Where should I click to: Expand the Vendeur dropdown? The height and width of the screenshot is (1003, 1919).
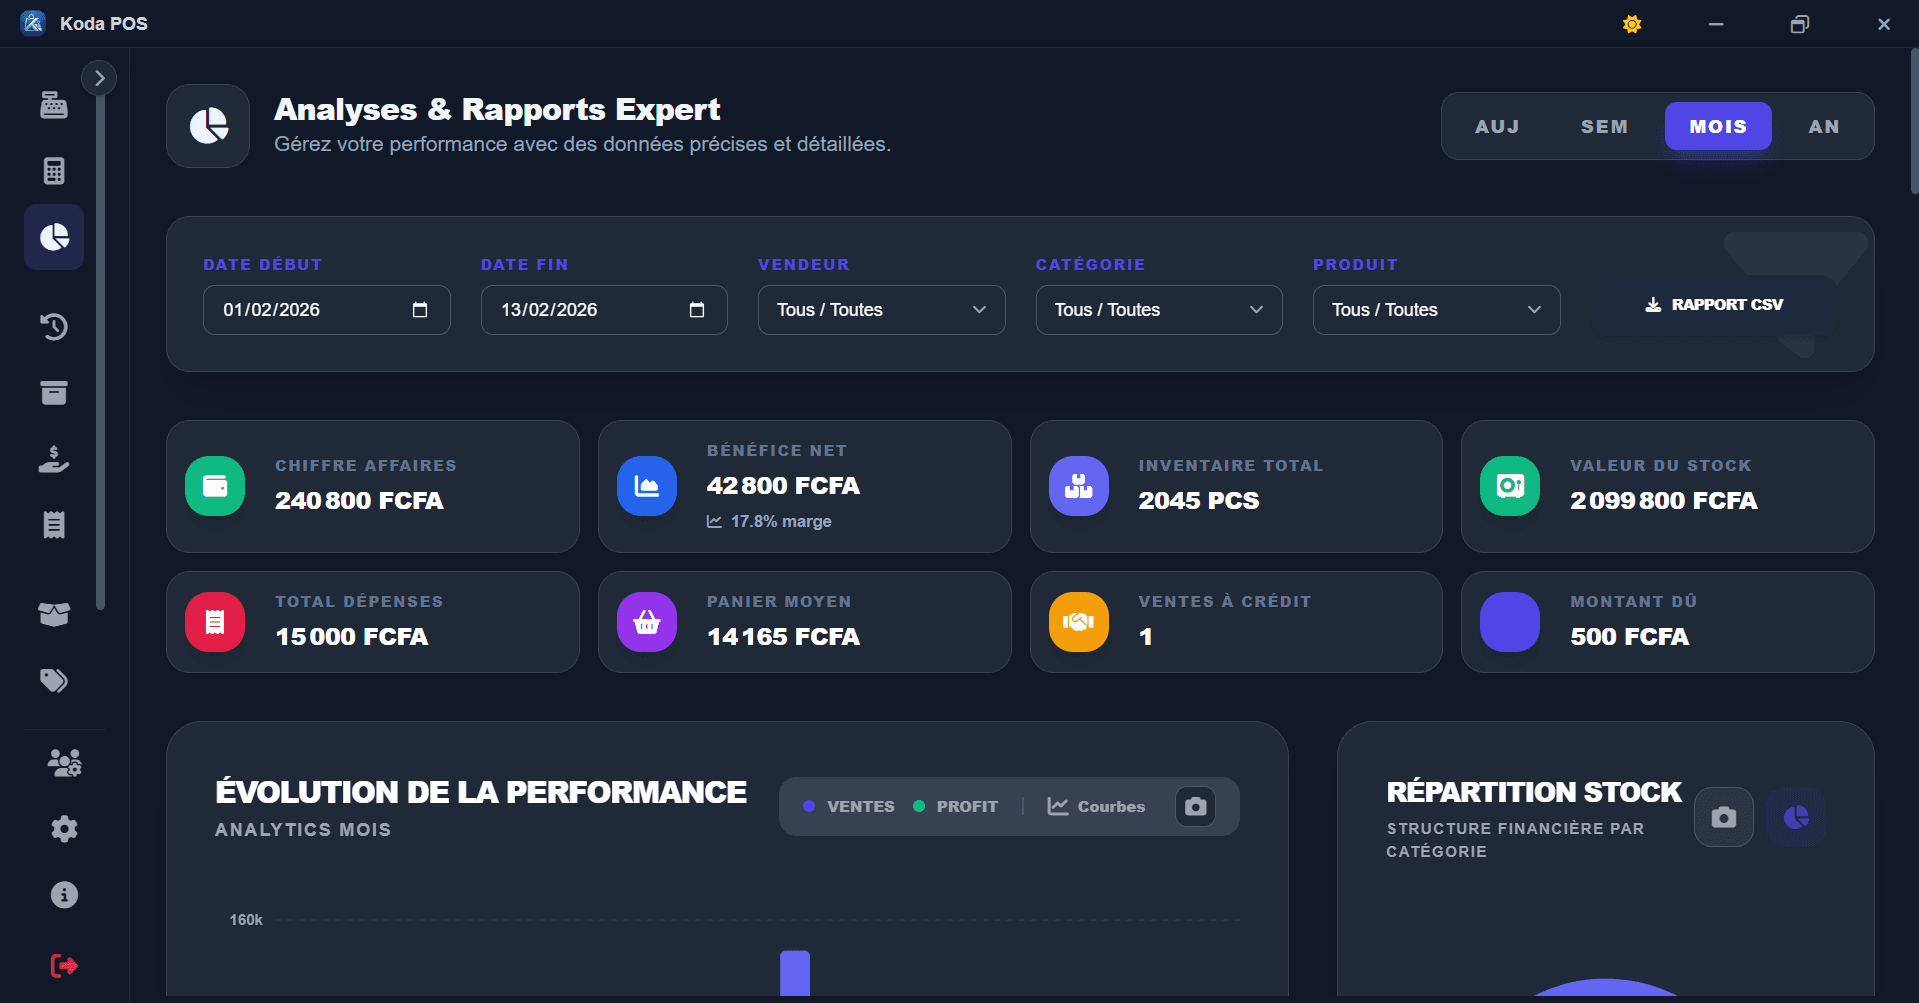[881, 310]
